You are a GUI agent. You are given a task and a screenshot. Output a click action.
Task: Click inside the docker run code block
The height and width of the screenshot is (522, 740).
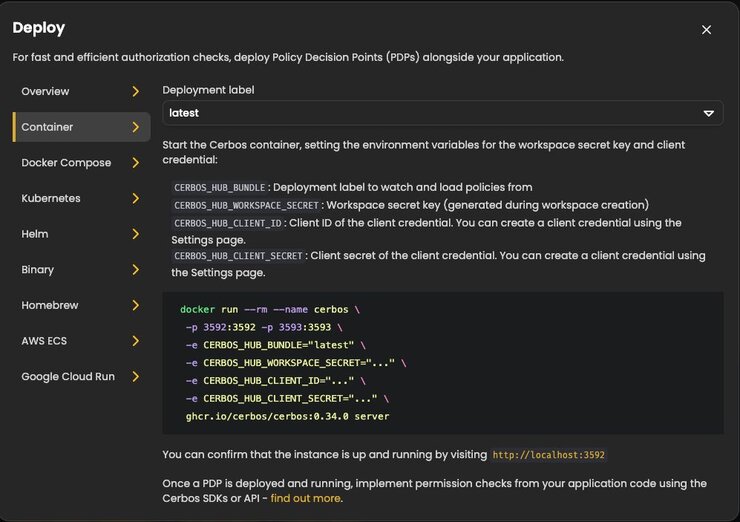(443, 362)
